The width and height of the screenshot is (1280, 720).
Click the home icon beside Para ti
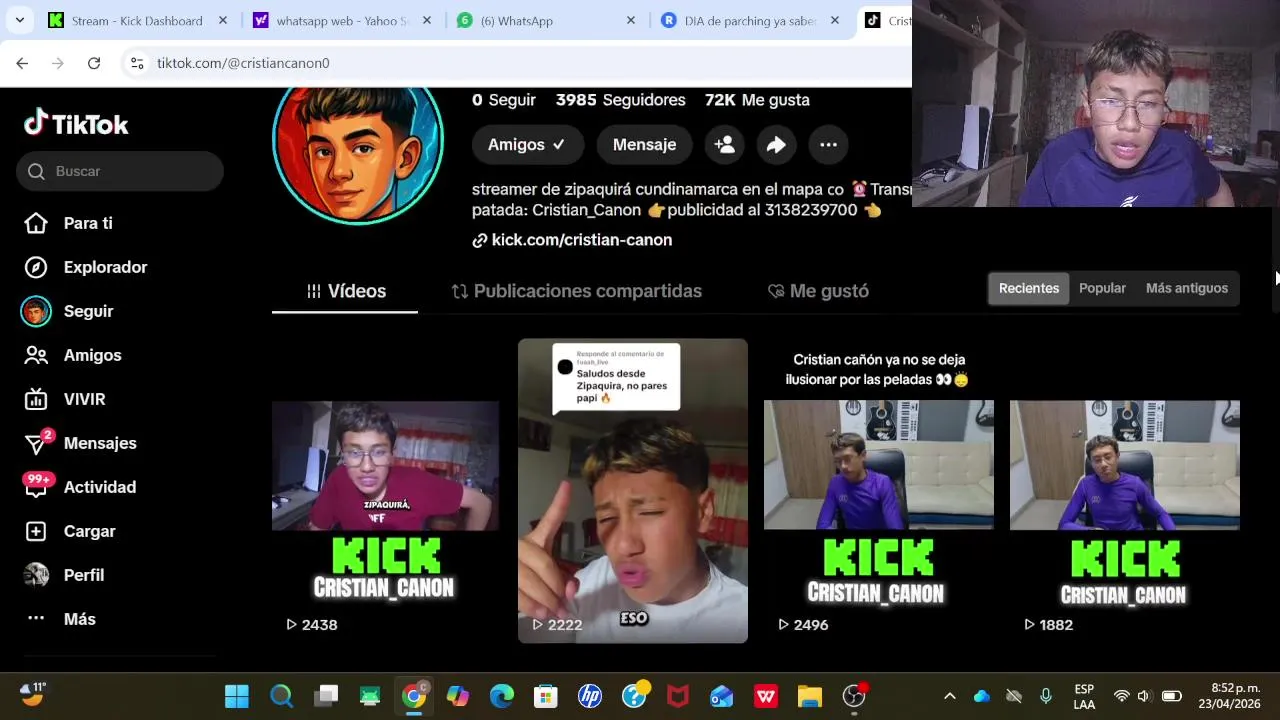(x=36, y=223)
